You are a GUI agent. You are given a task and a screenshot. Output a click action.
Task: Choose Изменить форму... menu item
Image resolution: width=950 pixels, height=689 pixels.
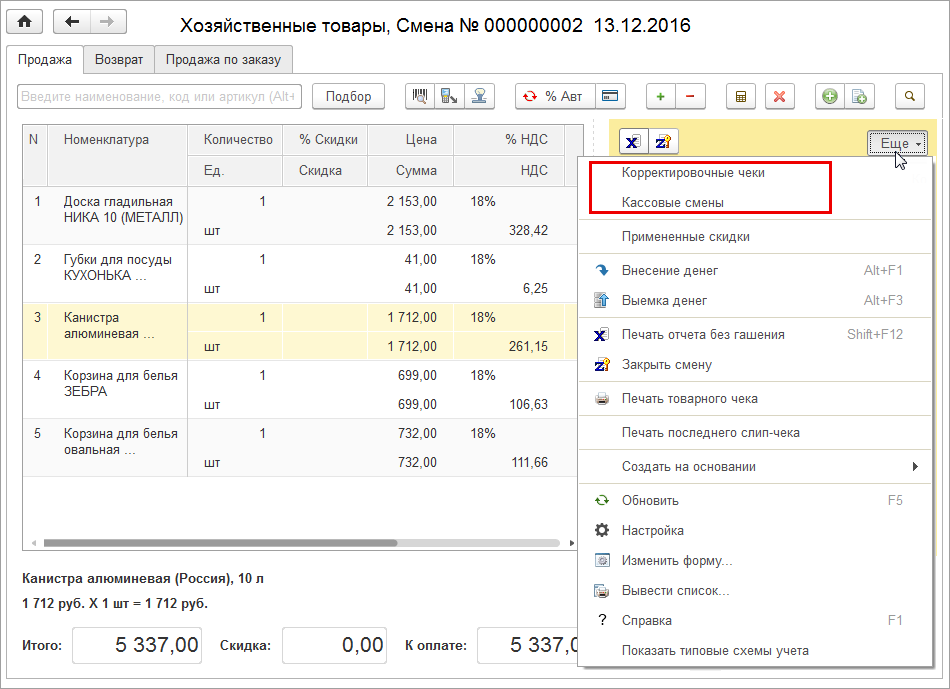(x=755, y=561)
